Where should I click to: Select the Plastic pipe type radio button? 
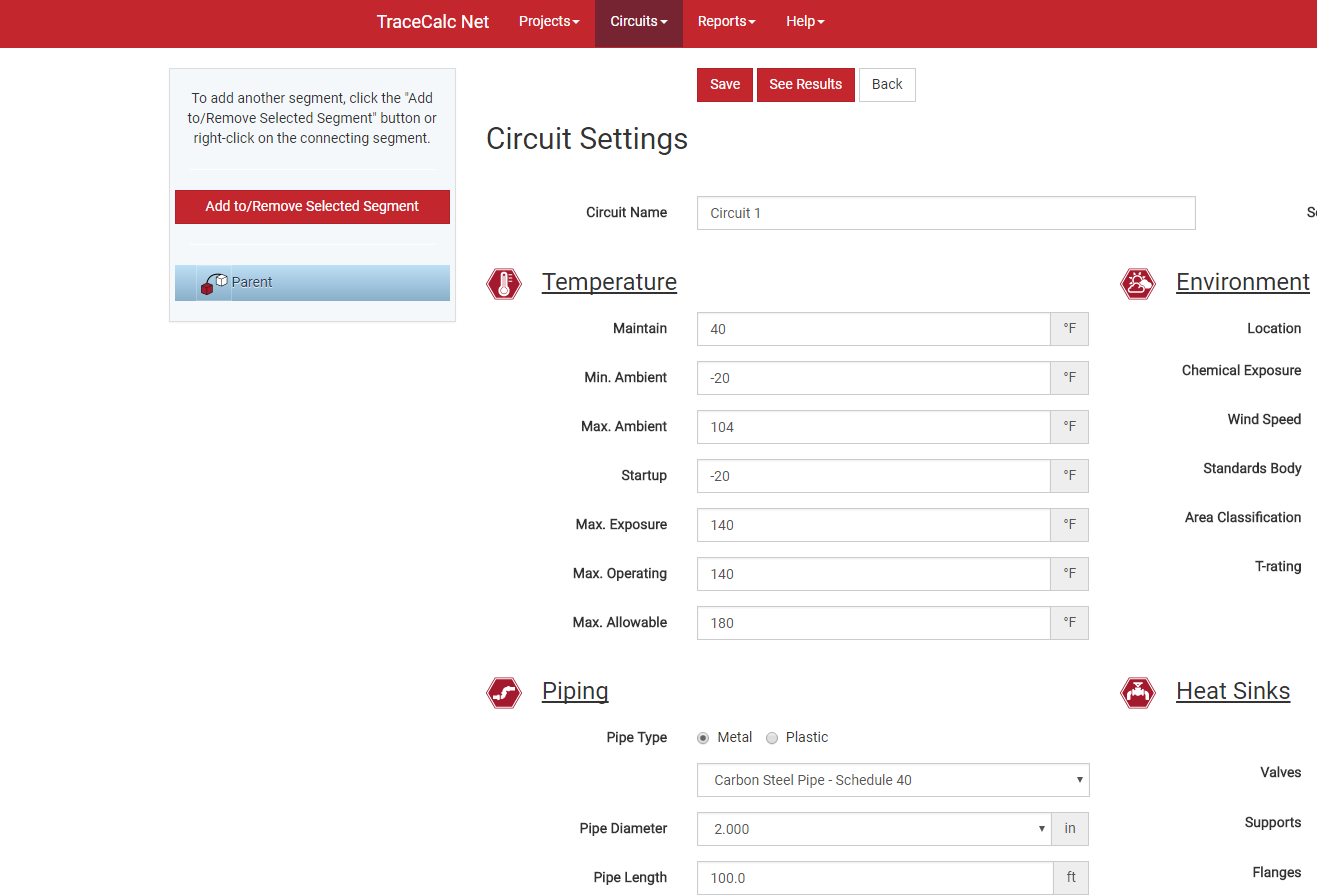772,738
